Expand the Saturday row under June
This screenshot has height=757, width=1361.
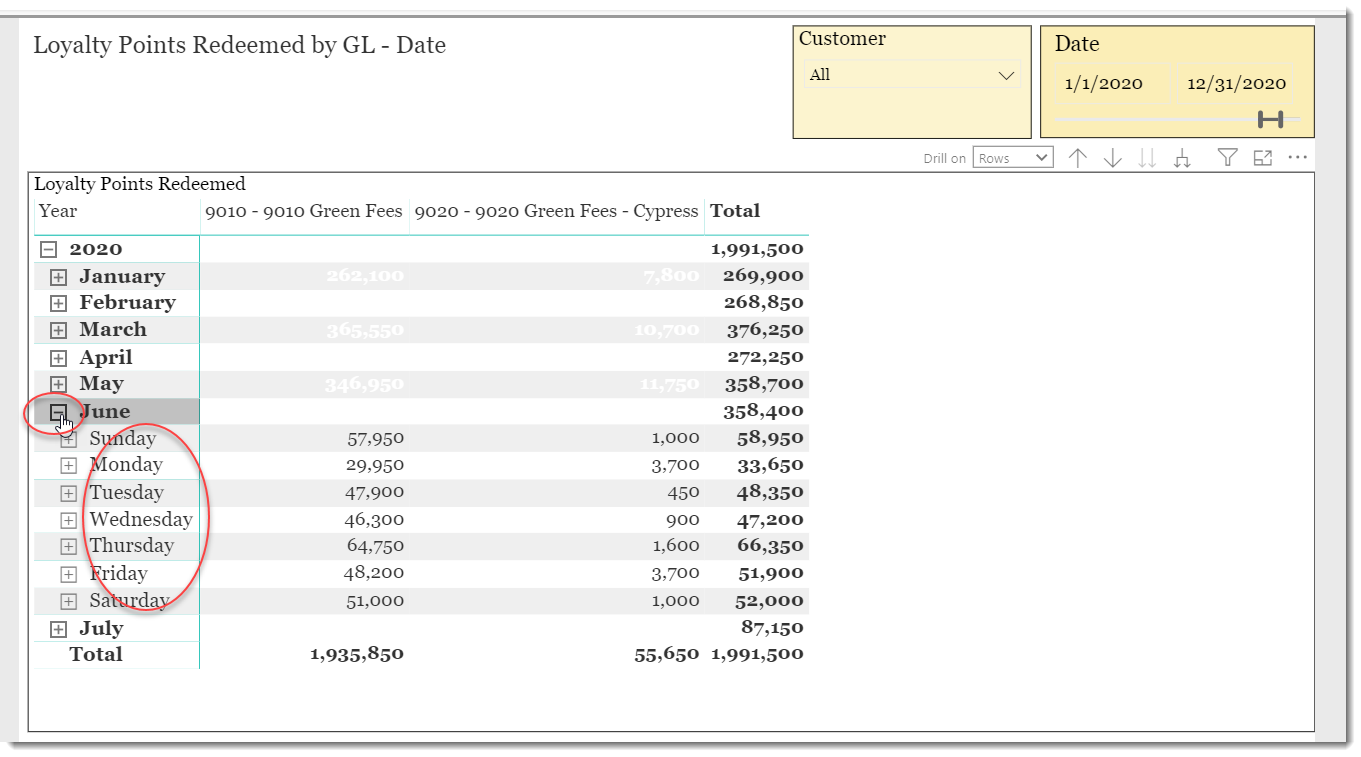point(68,601)
